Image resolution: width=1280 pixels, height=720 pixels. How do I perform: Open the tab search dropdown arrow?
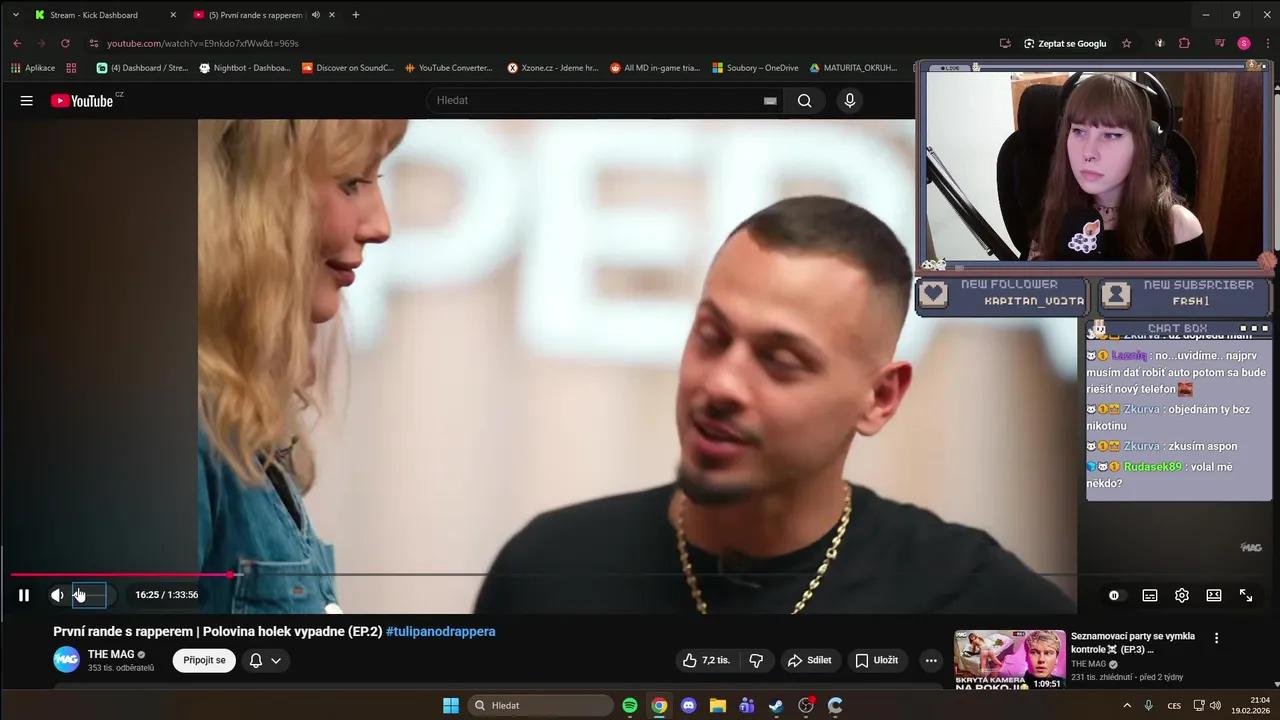pyautogui.click(x=15, y=15)
